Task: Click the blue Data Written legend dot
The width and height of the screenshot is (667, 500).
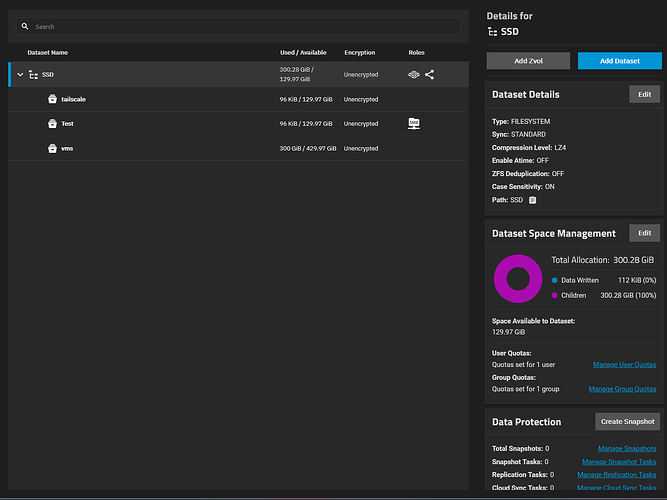Action: pos(554,280)
